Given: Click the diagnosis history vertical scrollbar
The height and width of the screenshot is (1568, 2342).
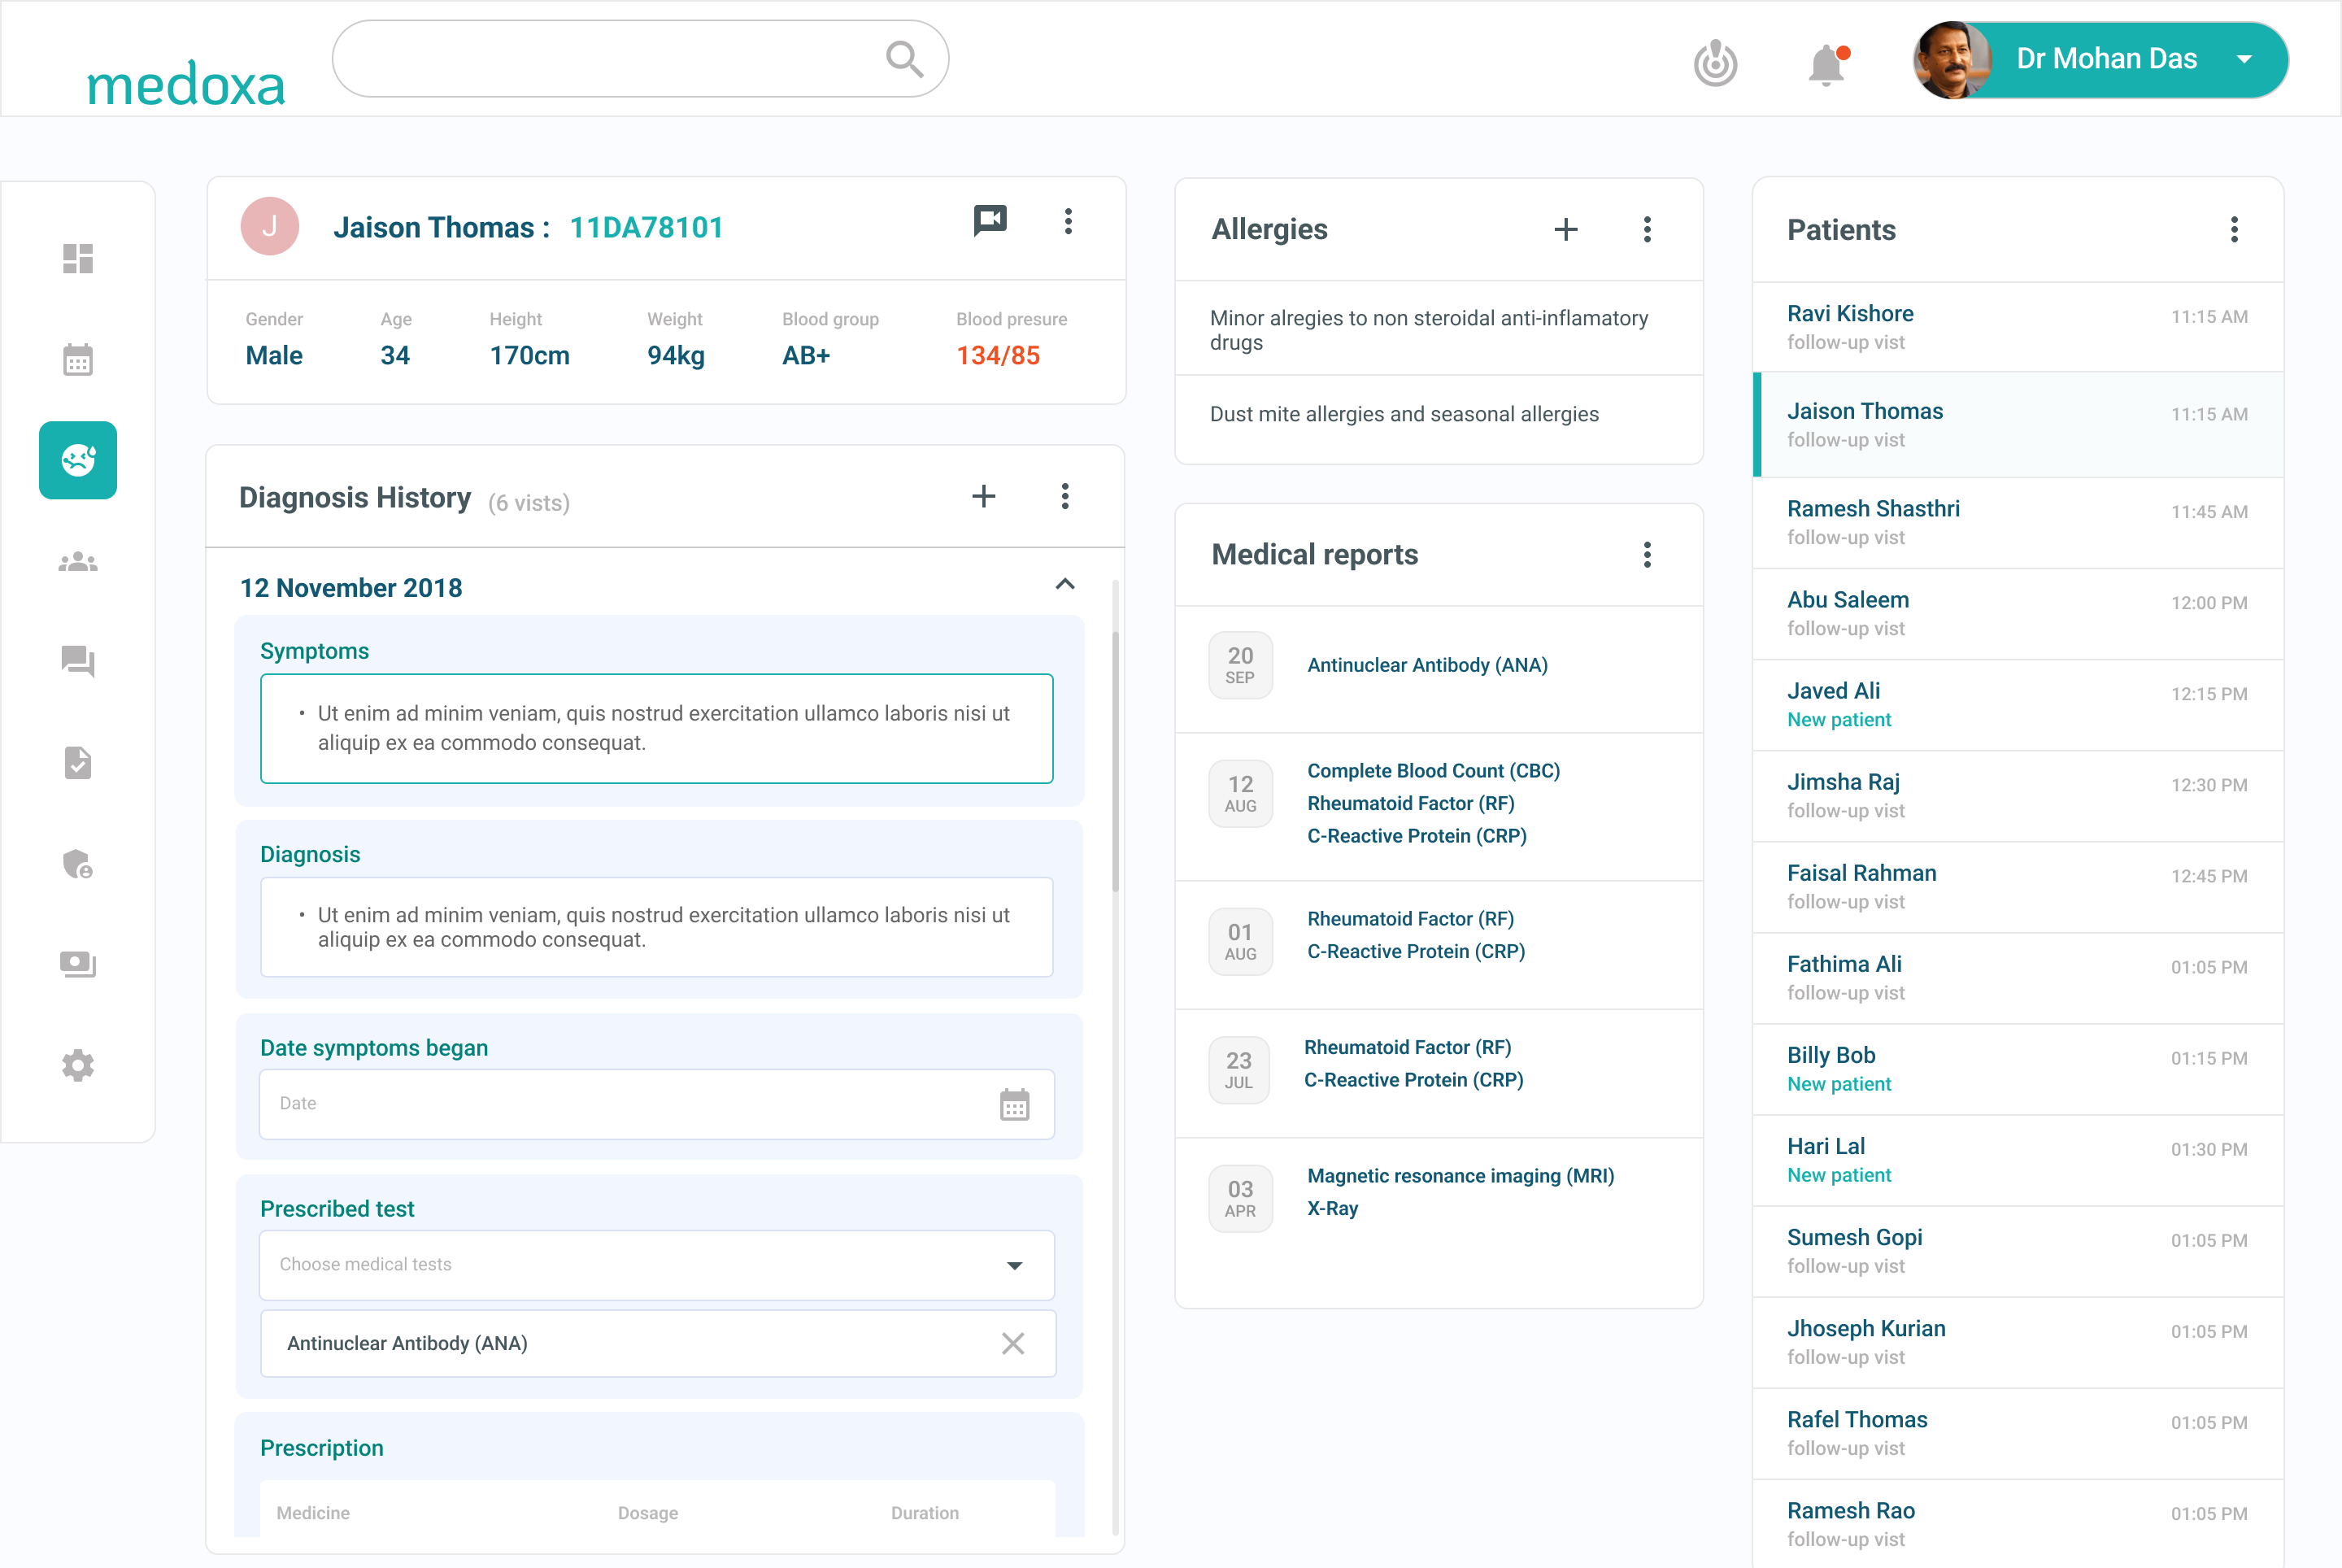Looking at the screenshot, I should [1115, 760].
